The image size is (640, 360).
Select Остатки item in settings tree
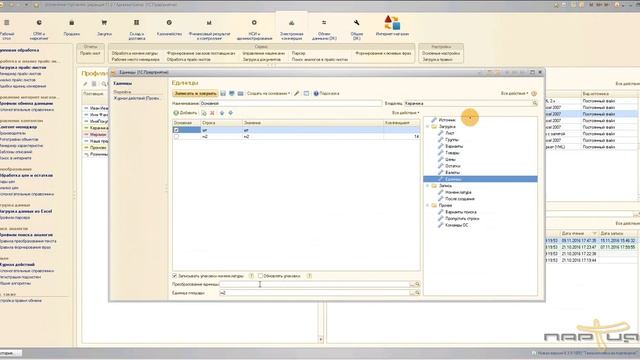(453, 166)
